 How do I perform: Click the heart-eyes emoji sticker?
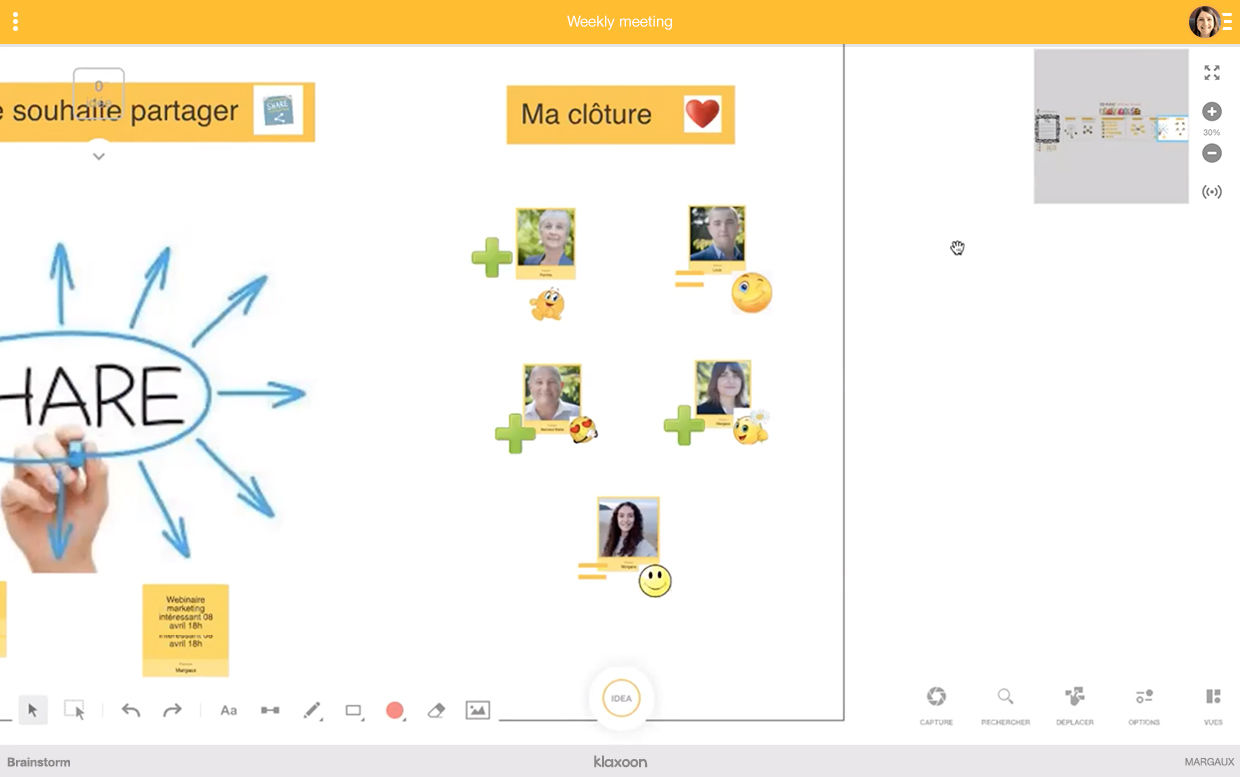click(584, 430)
